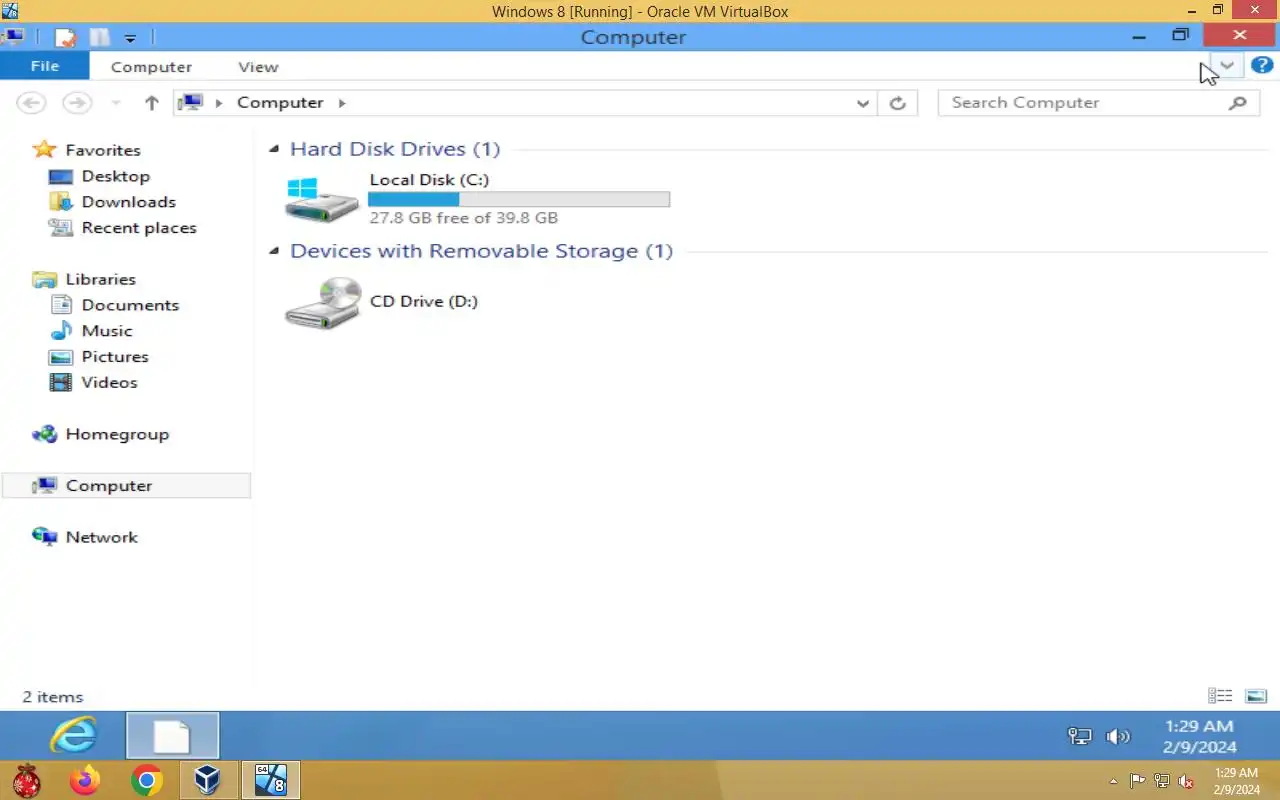The image size is (1280, 800).
Task: Open the recent locations dropdown arrow
Action: [116, 103]
